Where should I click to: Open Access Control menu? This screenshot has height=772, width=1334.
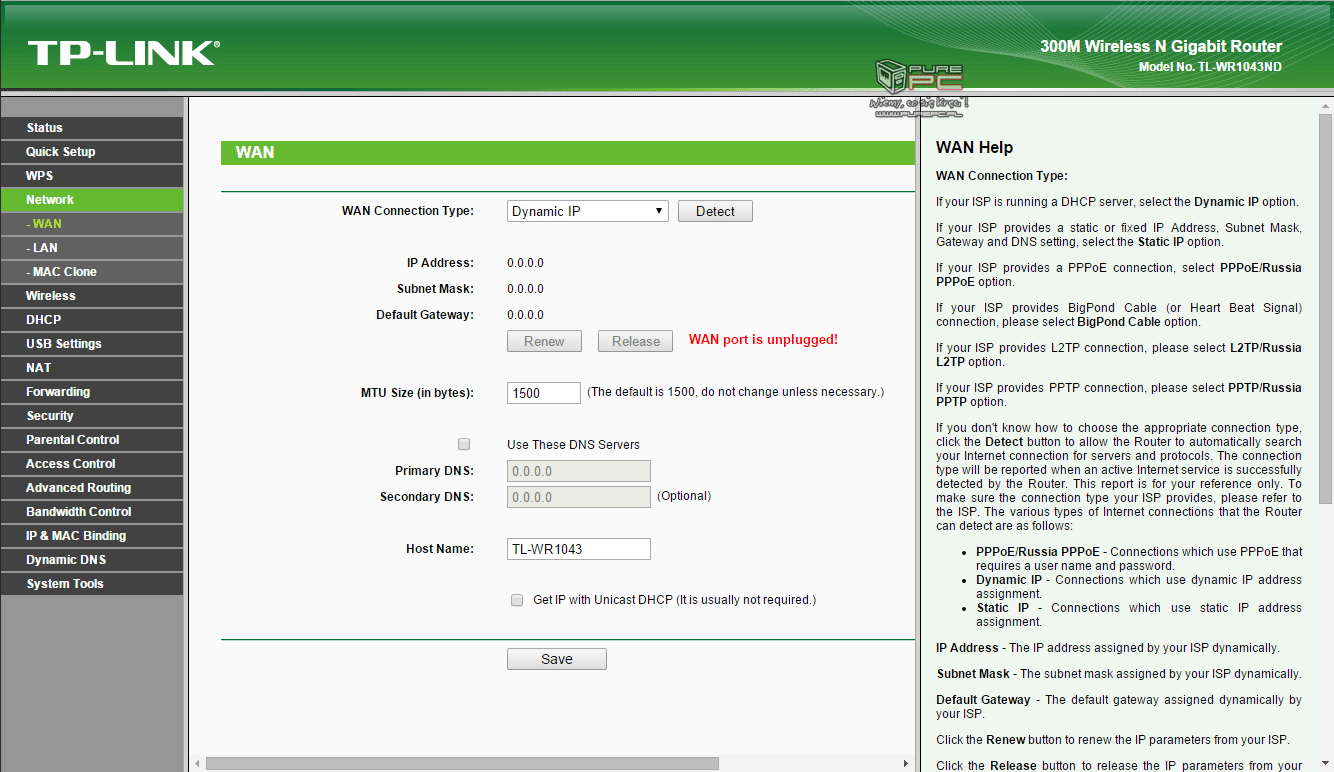[x=92, y=464]
